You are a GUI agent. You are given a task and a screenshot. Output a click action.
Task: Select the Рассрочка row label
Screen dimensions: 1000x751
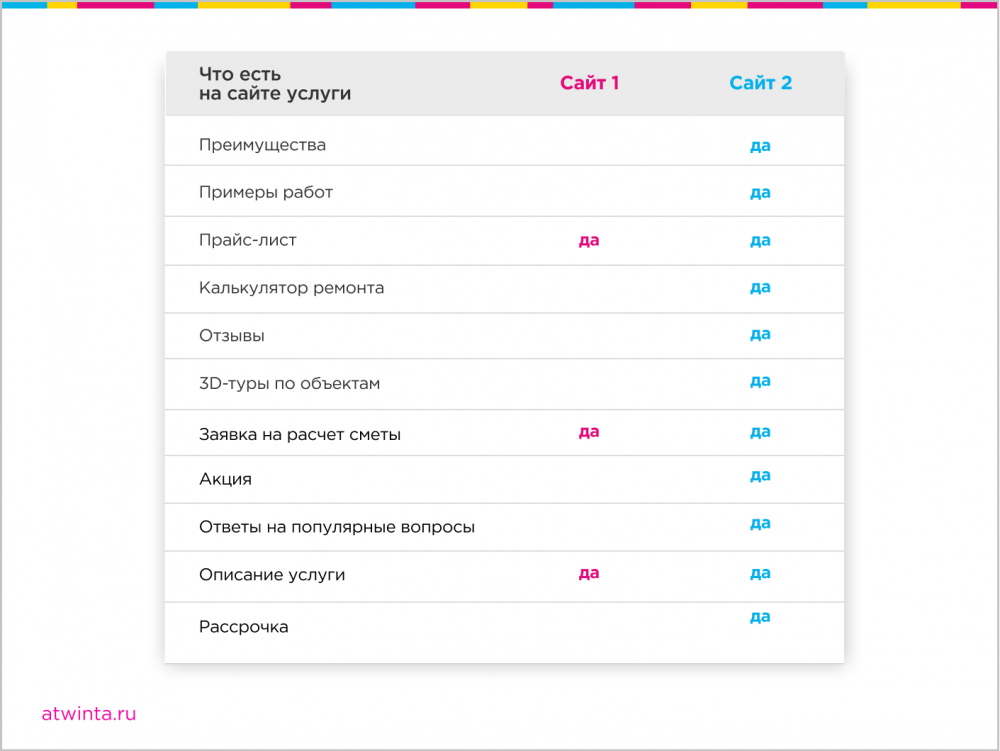point(244,627)
